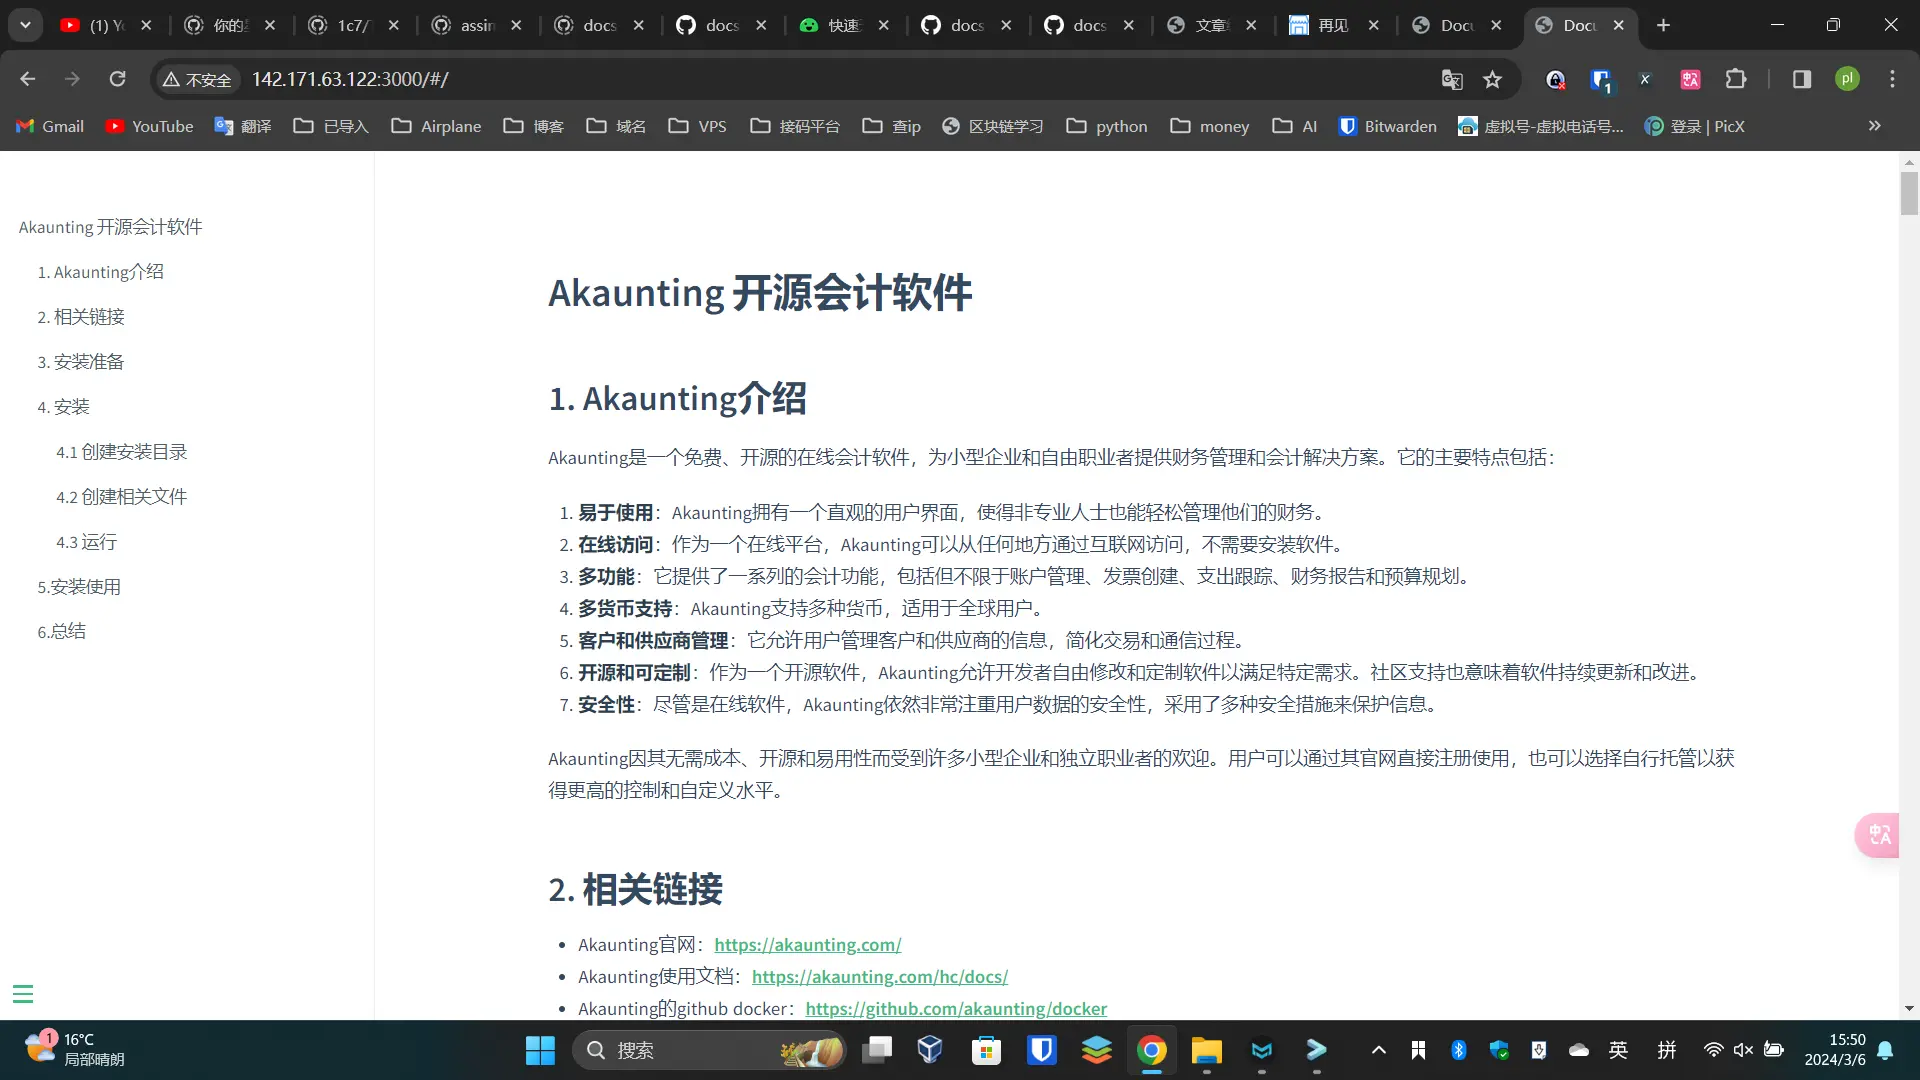The height and width of the screenshot is (1080, 1920).
Task: Expand the money bookmark folder
Action: [1209, 126]
